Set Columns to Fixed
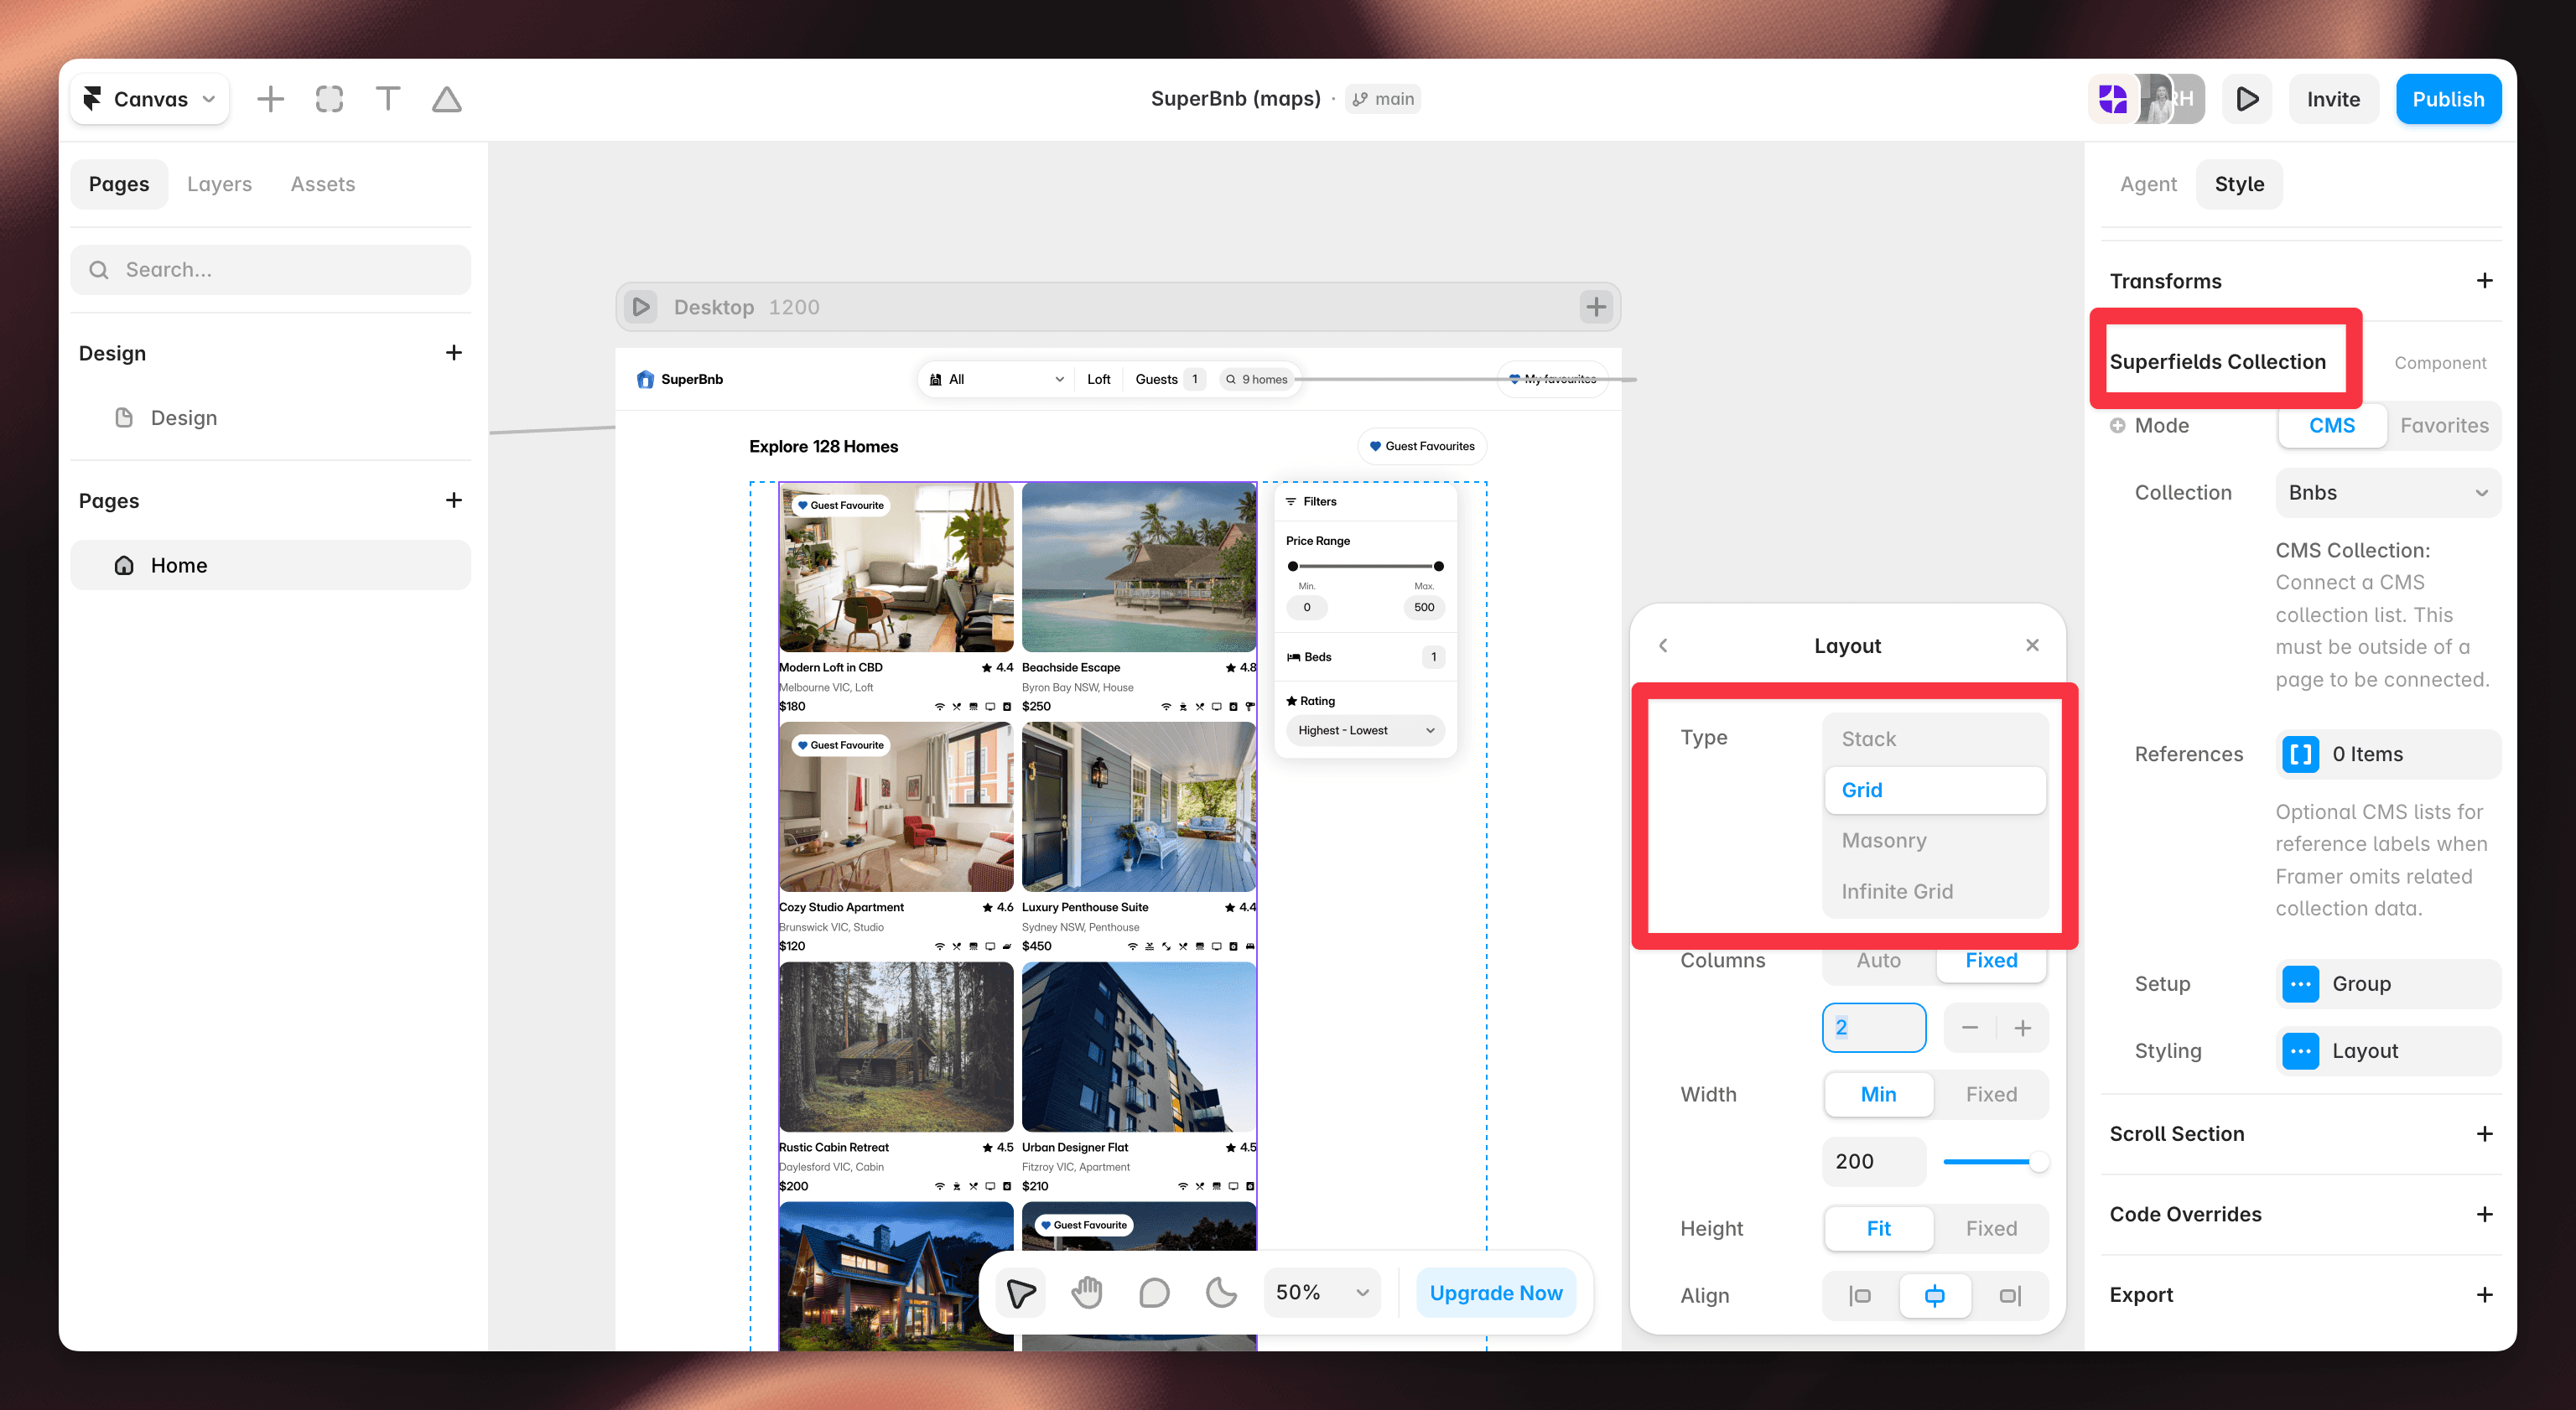The width and height of the screenshot is (2576, 1410). coord(1991,961)
